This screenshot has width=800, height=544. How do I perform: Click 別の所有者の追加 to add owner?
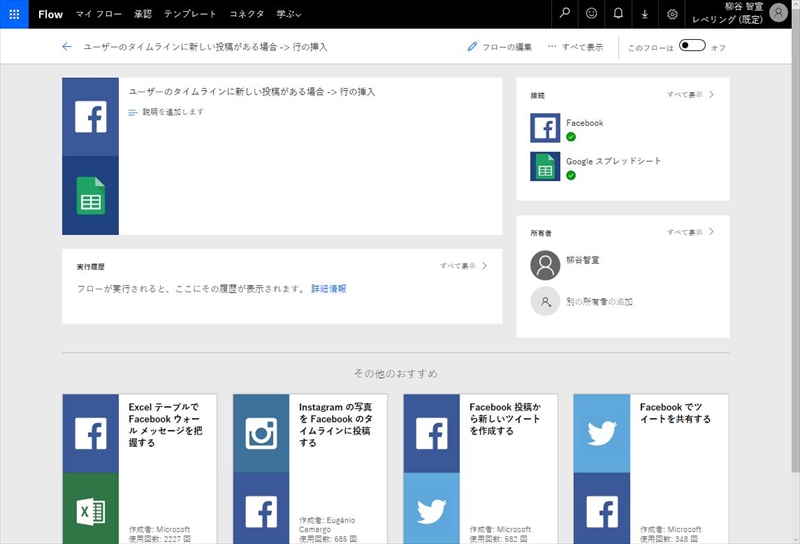(x=598, y=301)
